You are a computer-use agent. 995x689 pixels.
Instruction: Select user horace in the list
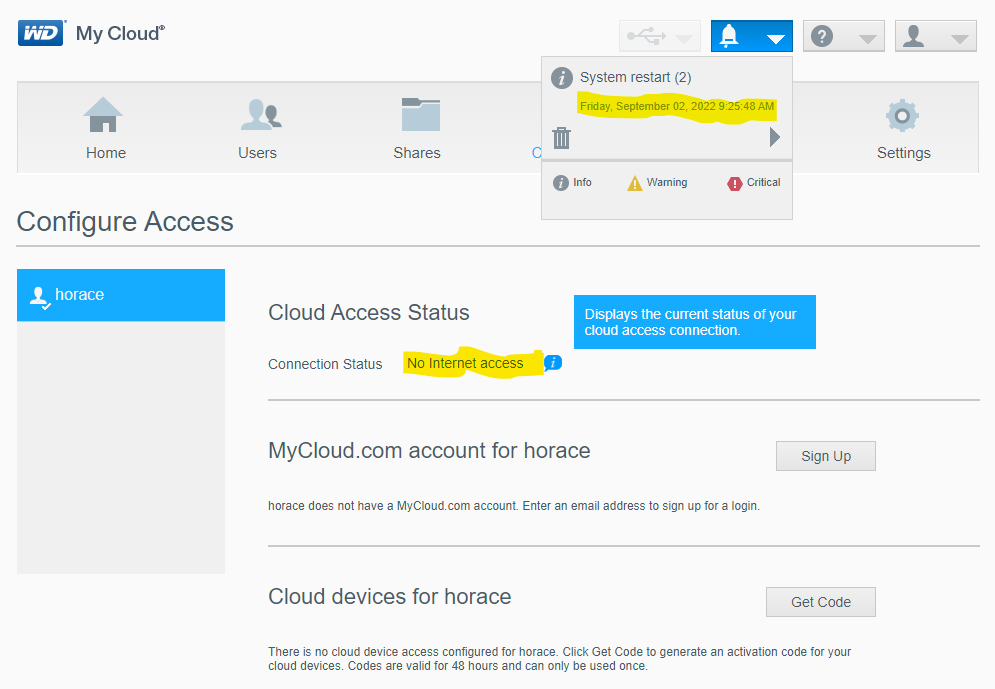tap(121, 295)
